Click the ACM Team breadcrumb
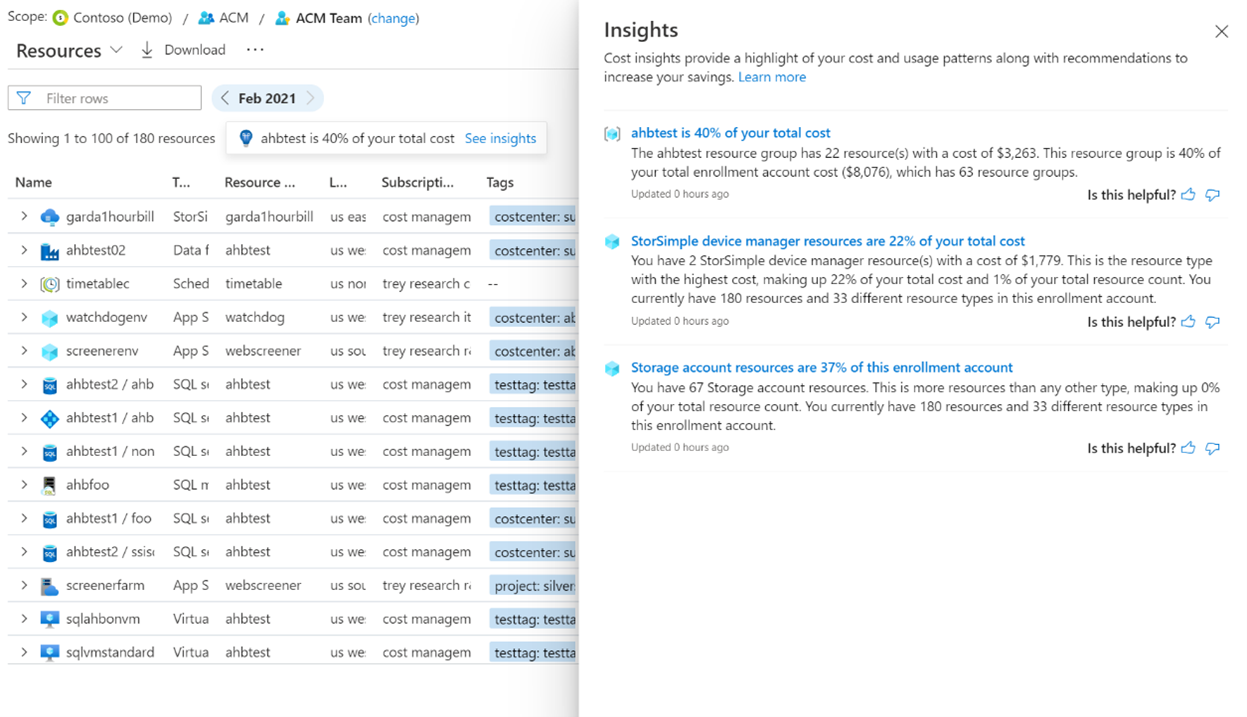The image size is (1247, 717). [329, 18]
